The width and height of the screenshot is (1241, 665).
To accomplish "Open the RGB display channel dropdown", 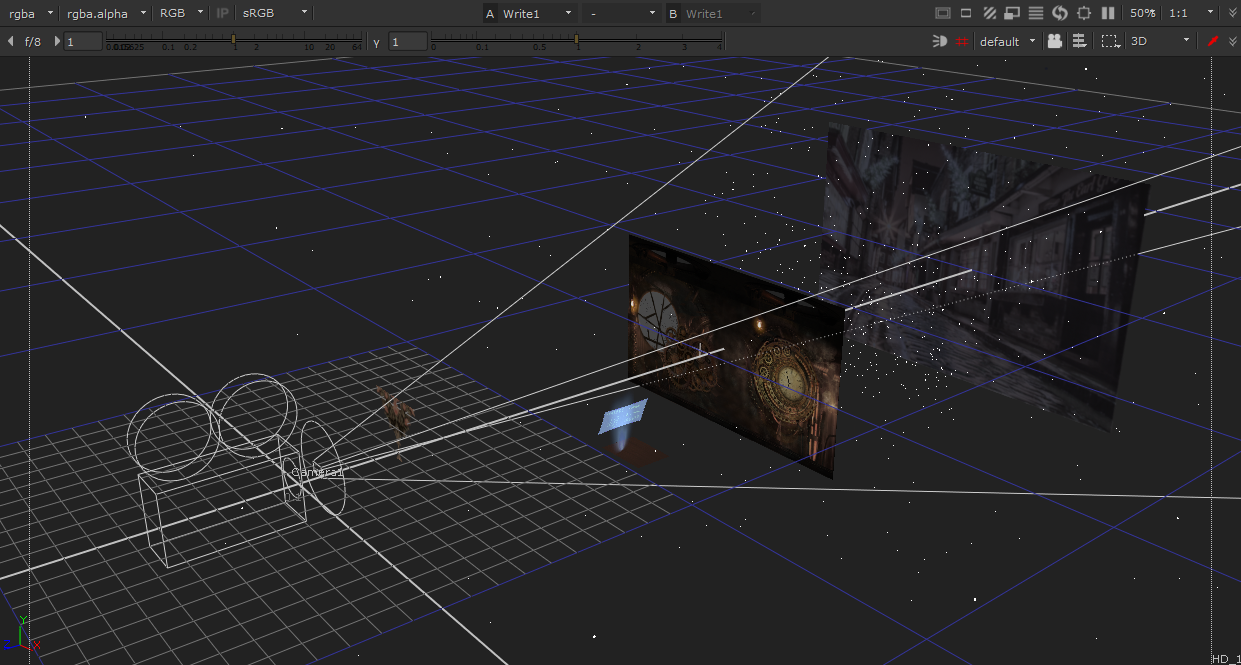I will (181, 14).
